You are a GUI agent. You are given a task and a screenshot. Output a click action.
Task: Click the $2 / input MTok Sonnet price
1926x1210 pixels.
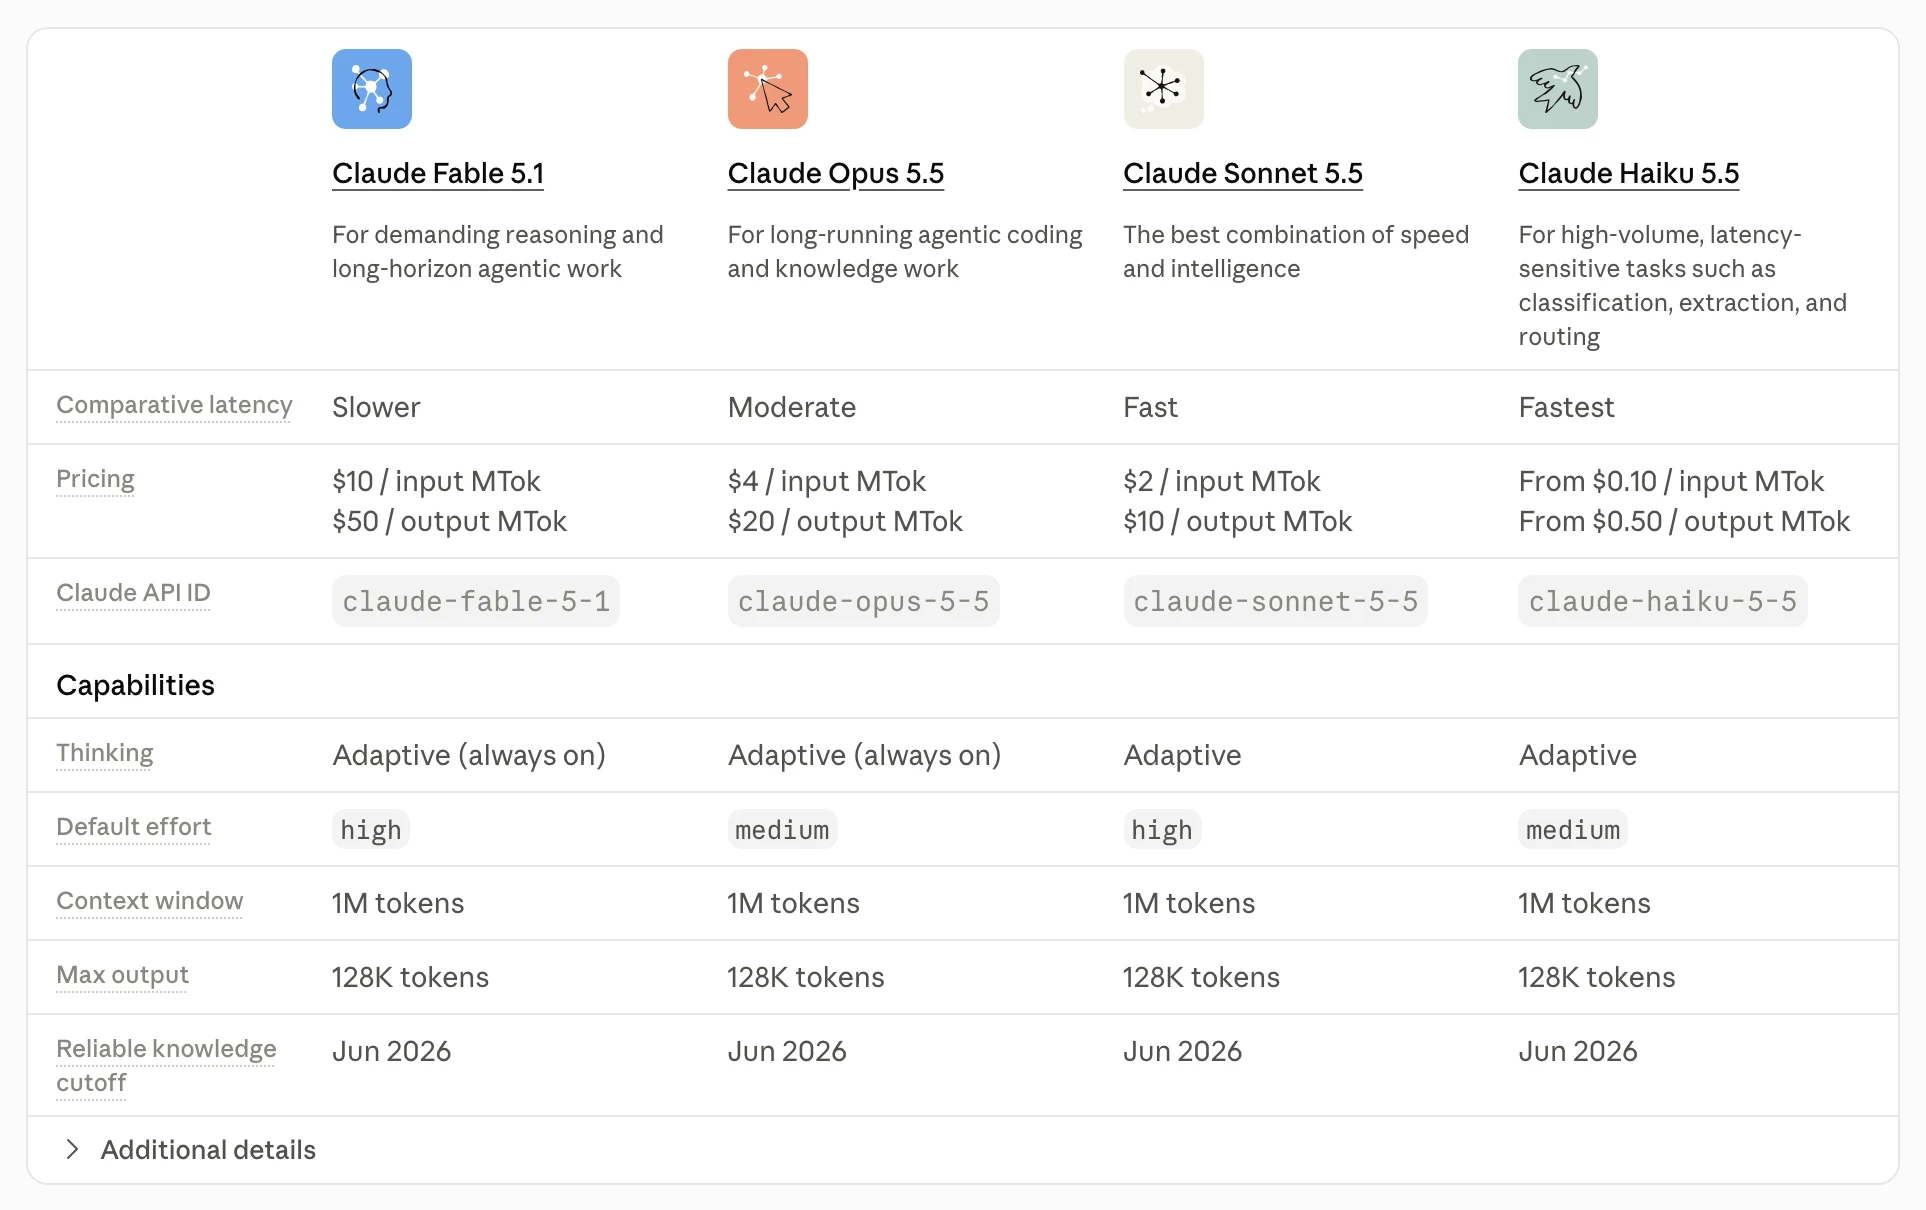(1221, 481)
